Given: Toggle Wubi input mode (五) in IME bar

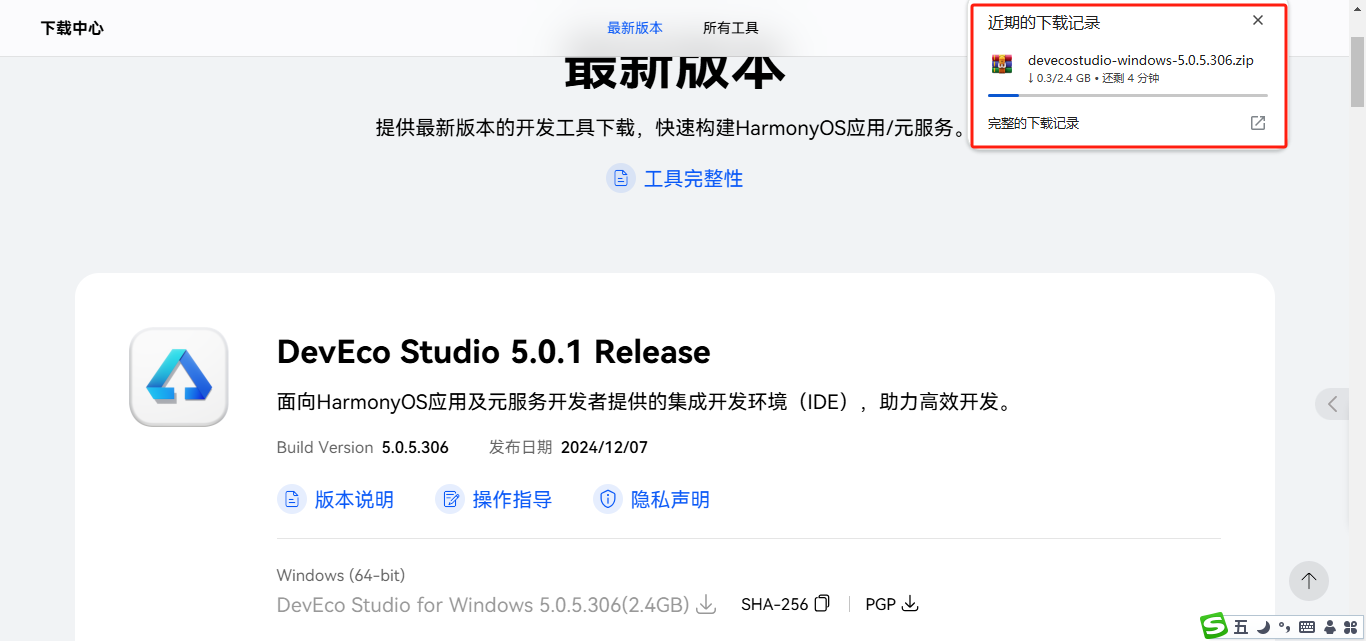Looking at the screenshot, I should pos(1241,627).
